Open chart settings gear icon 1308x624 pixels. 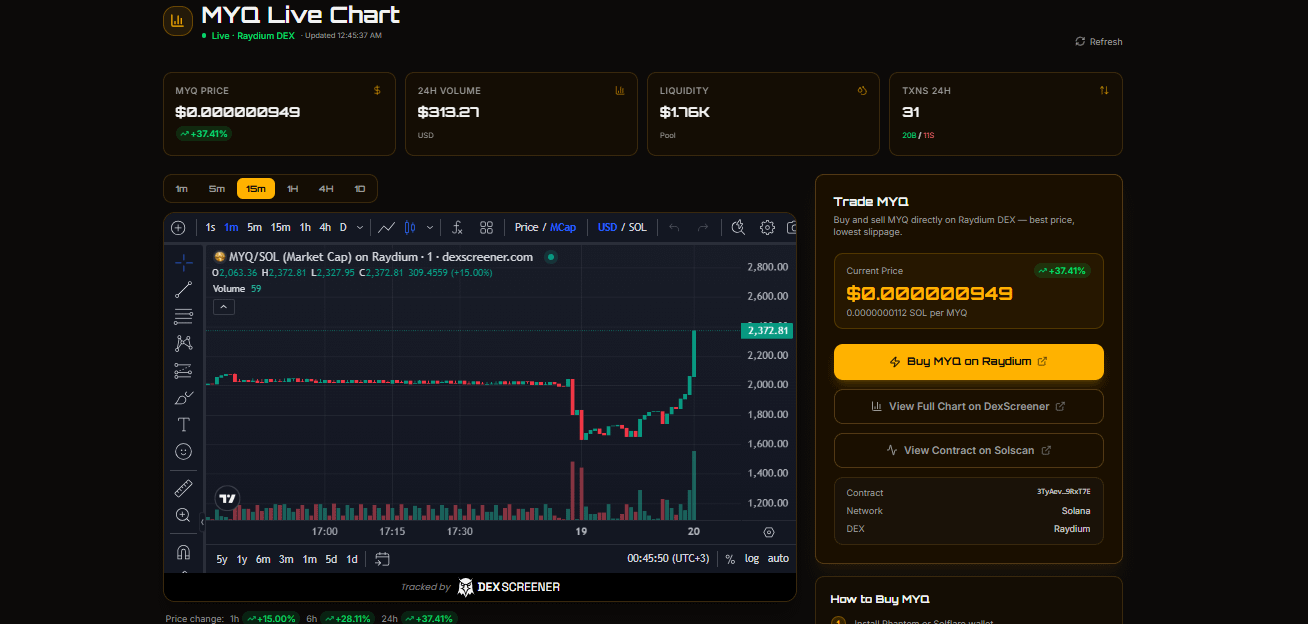[x=768, y=227]
